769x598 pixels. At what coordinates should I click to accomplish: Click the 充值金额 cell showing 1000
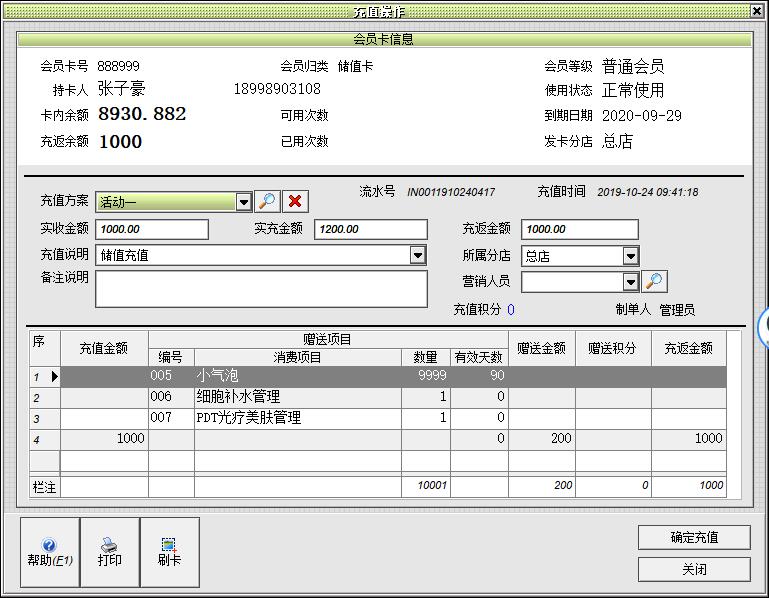104,439
